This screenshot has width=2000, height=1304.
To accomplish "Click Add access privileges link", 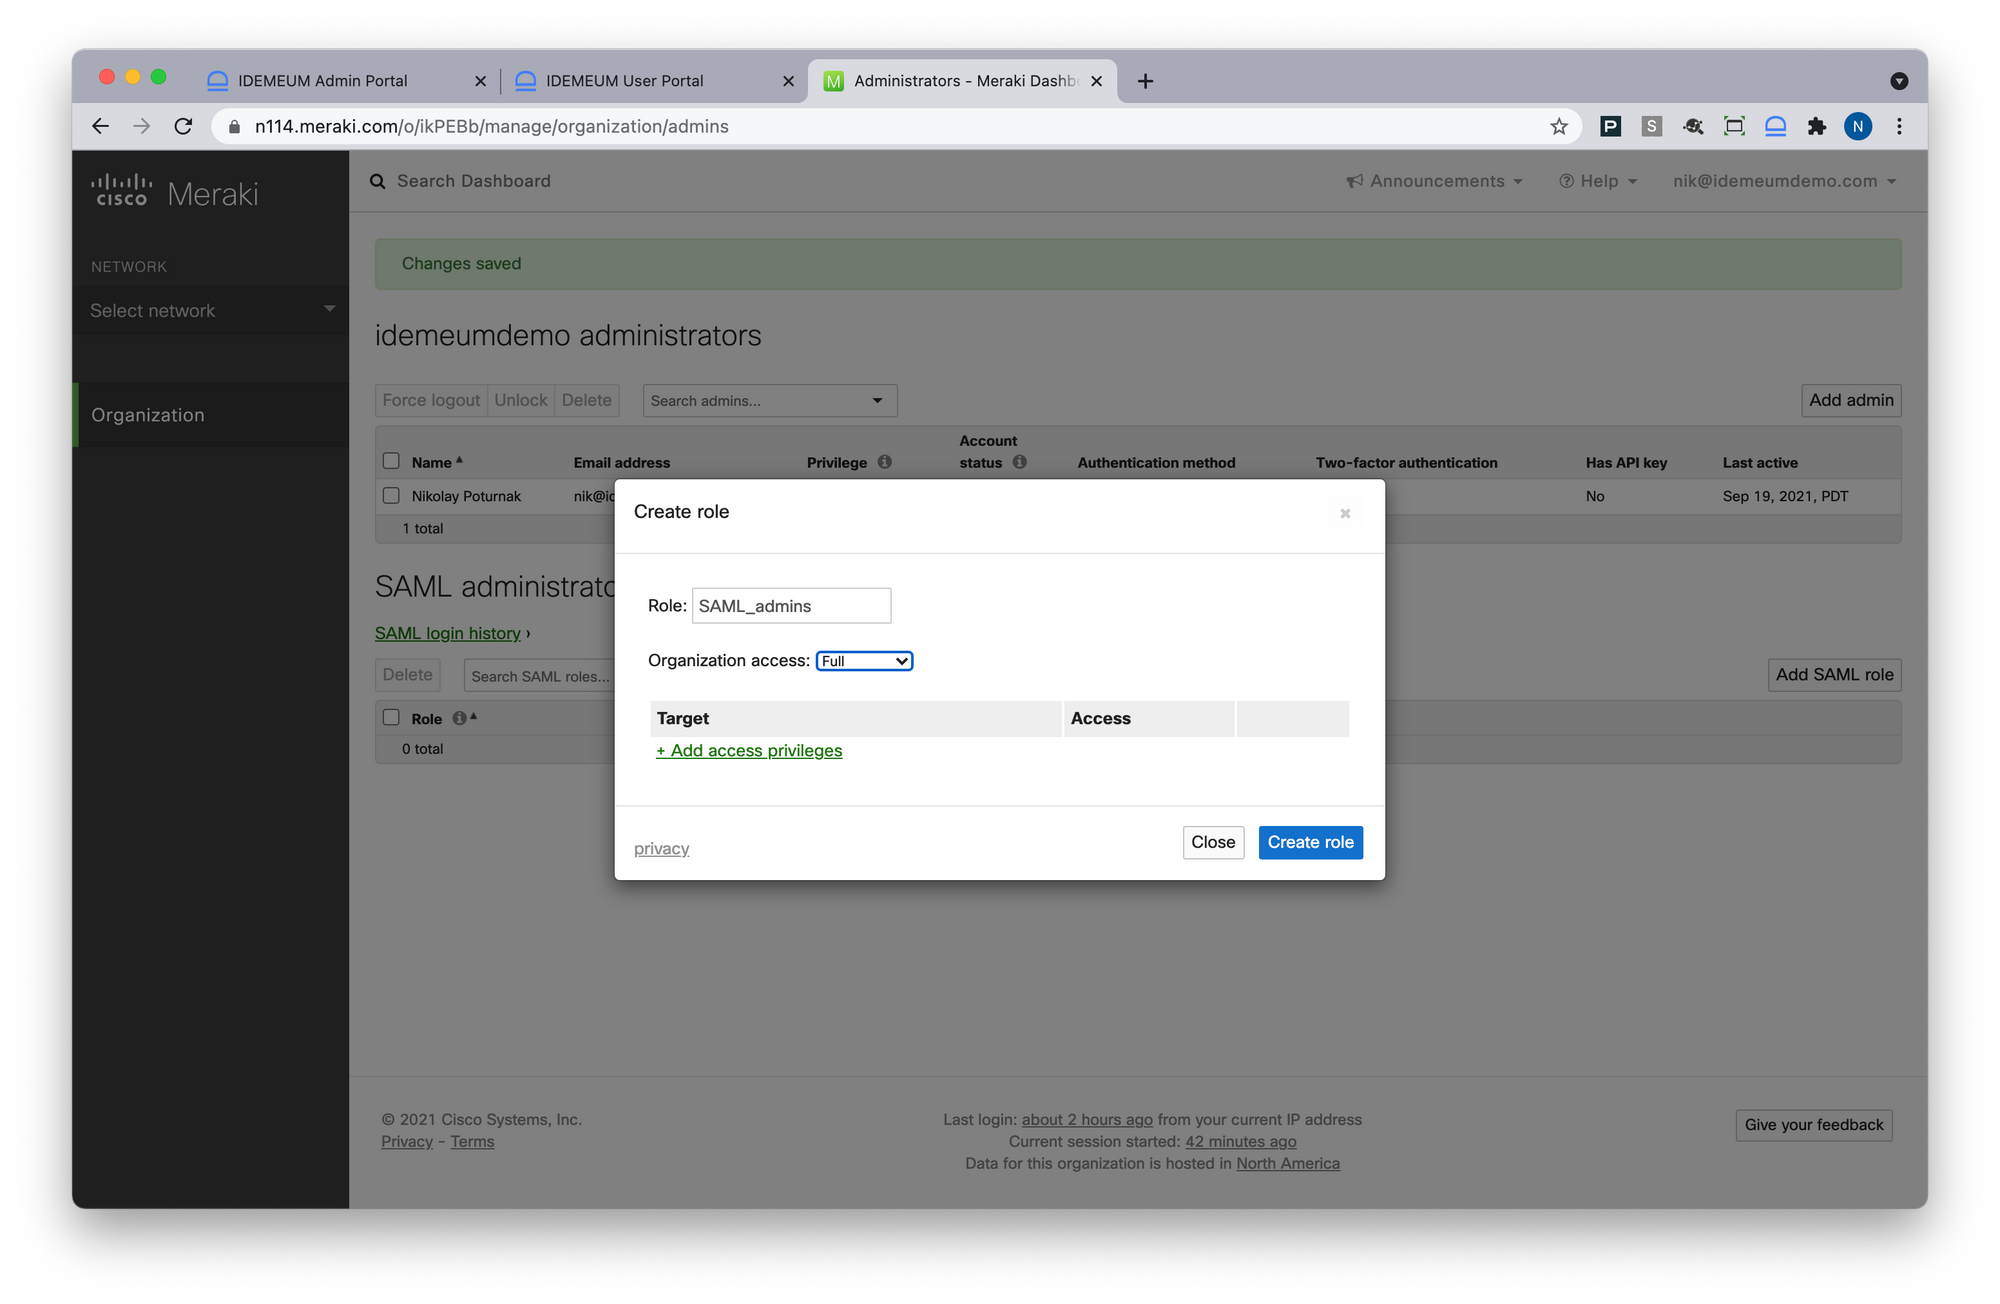I will pyautogui.click(x=749, y=750).
